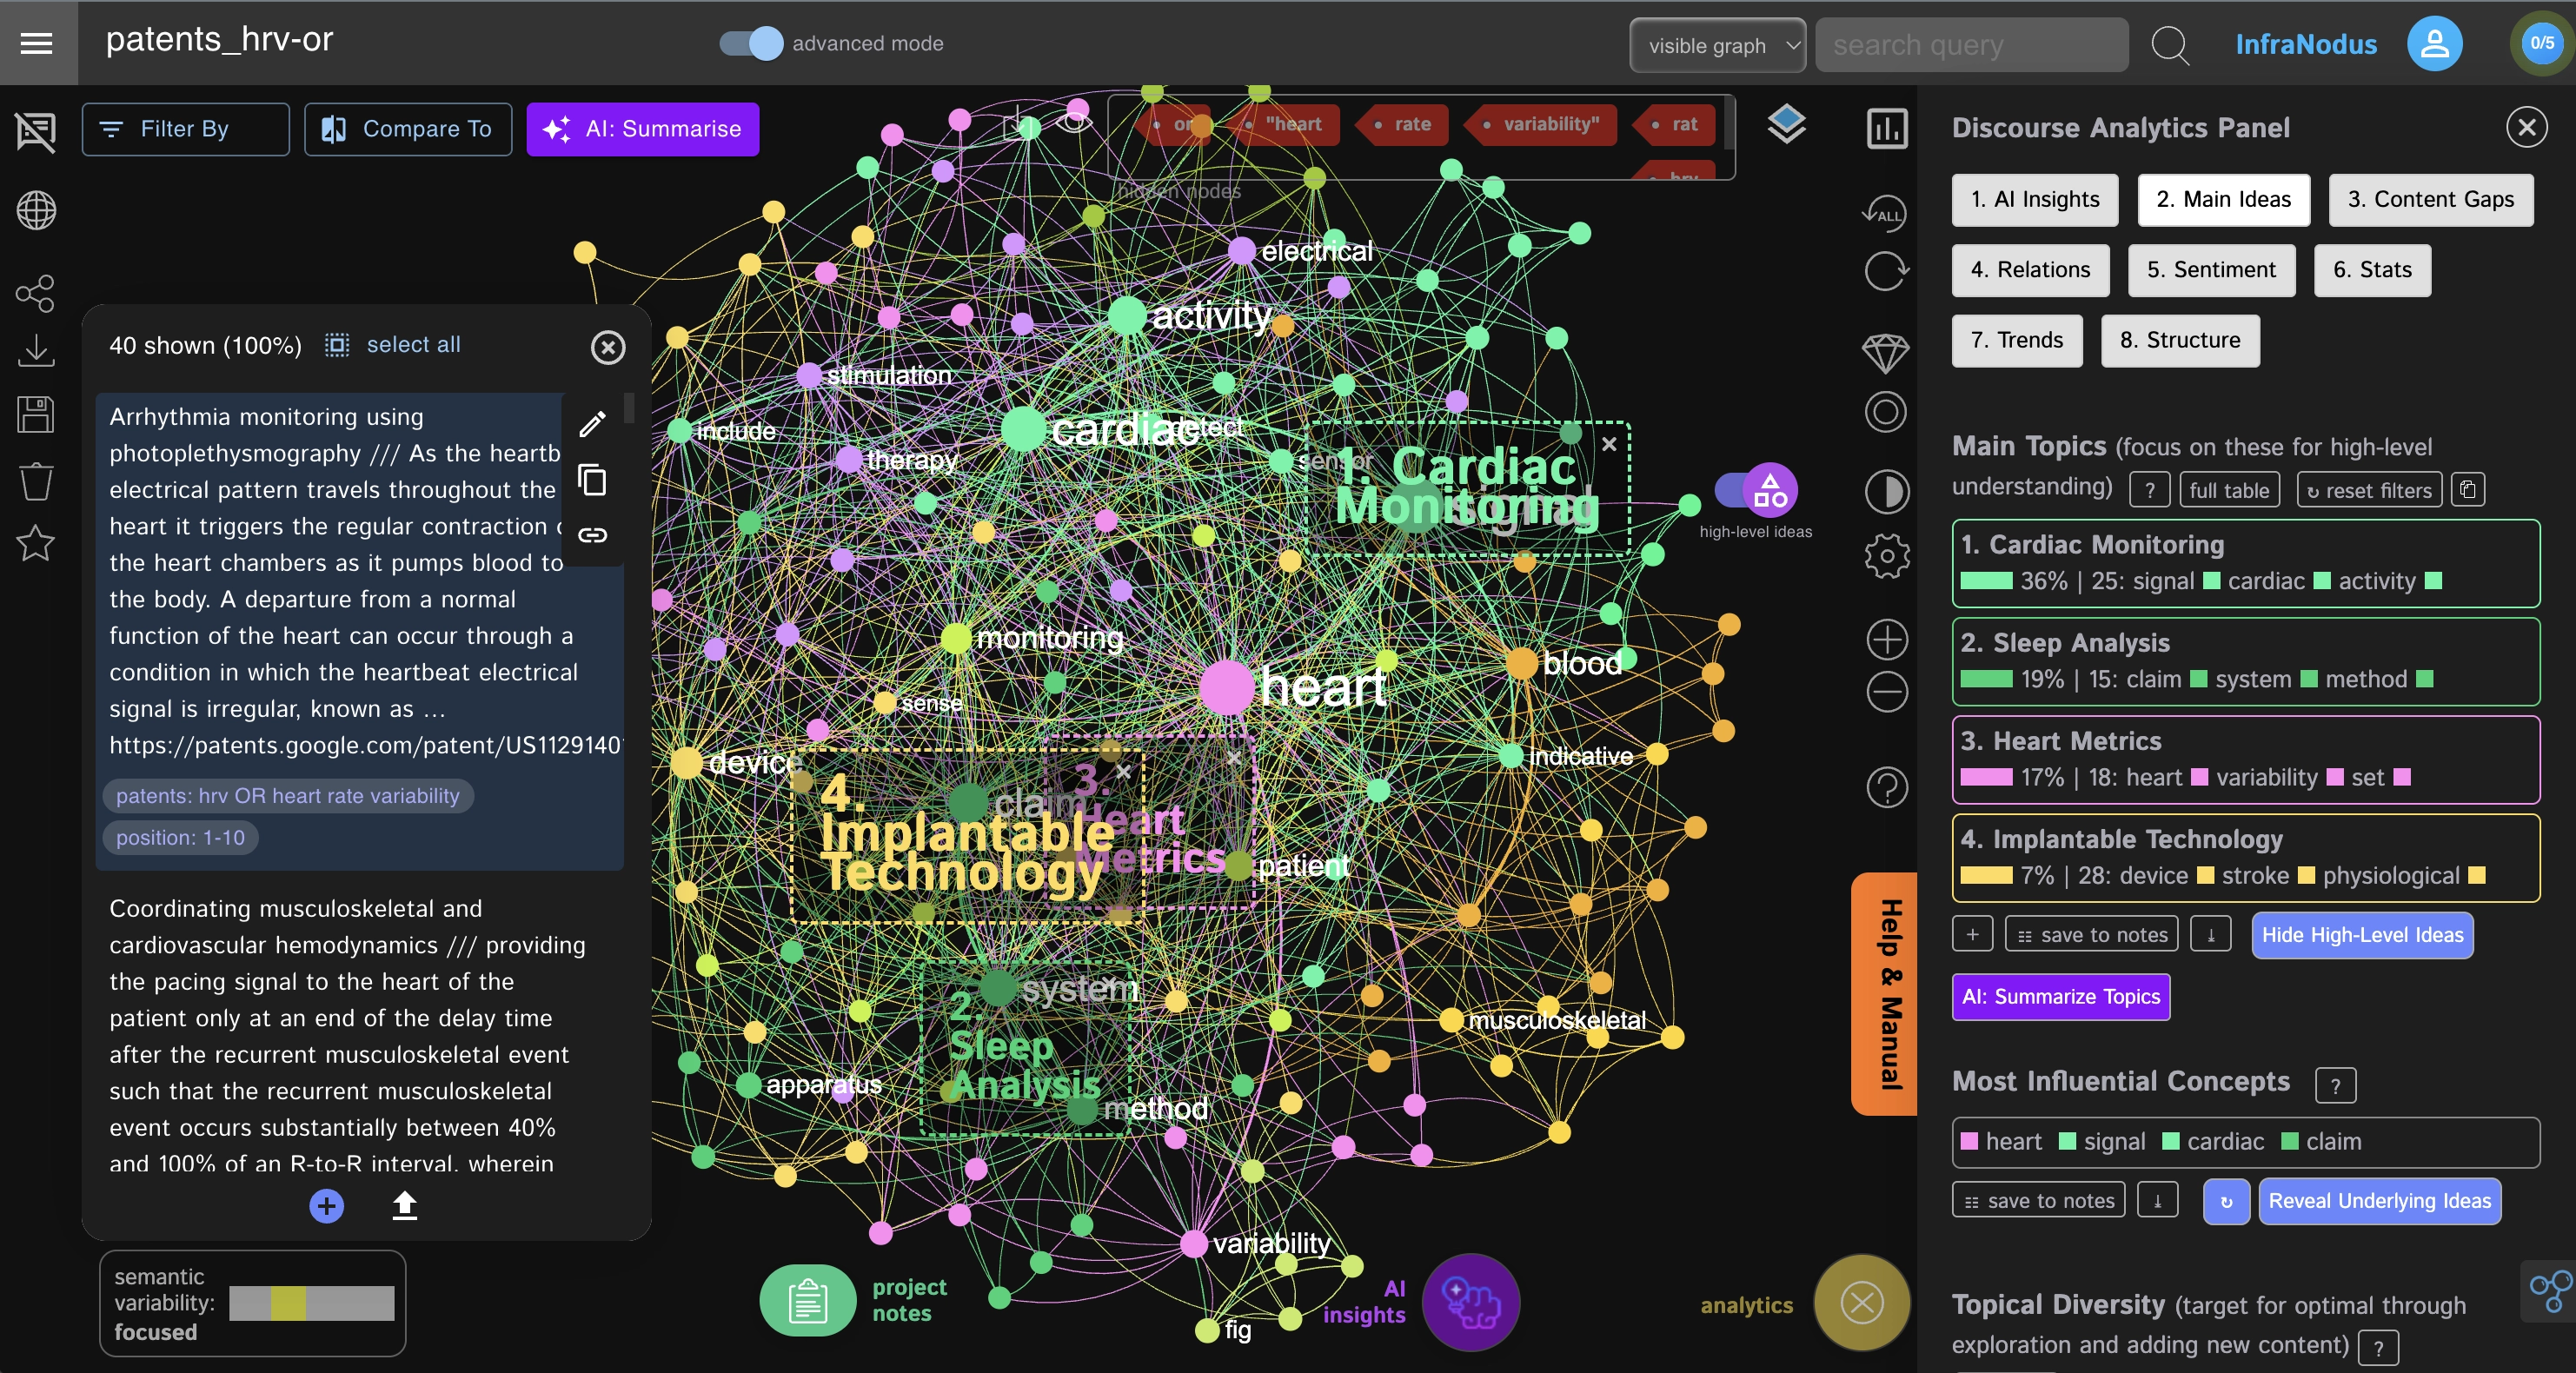Select Cardiac Monitoring topic card

click(x=2245, y=563)
